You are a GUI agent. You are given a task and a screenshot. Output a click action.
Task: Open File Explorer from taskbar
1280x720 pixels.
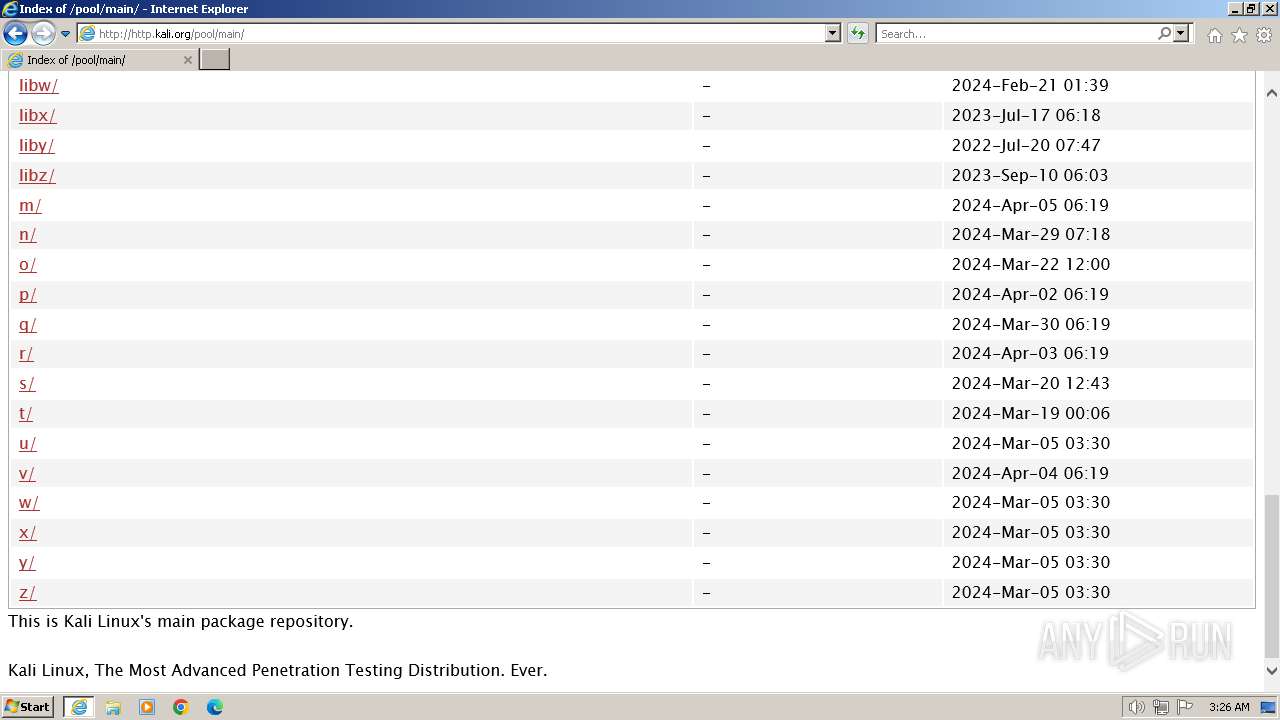pyautogui.click(x=113, y=707)
